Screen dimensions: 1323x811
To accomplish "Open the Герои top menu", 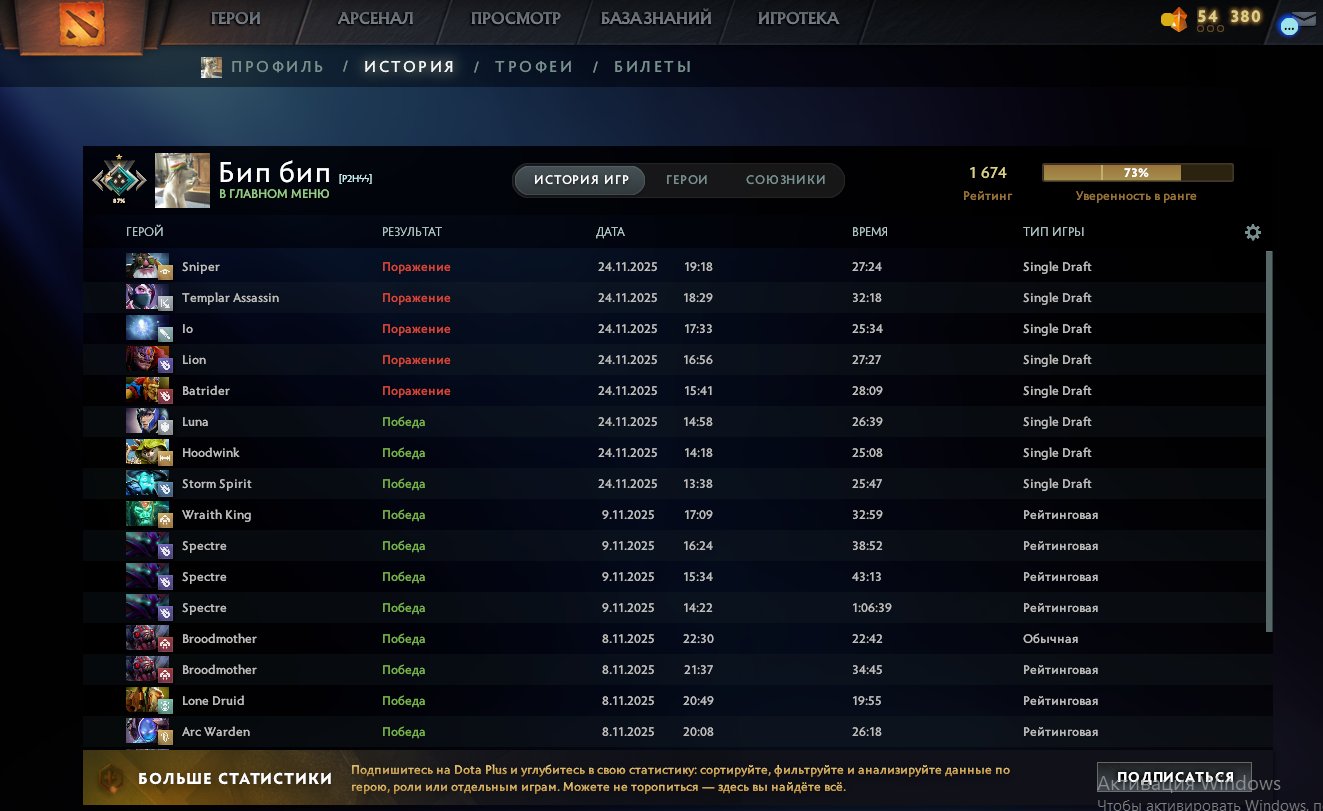I will click(x=236, y=18).
